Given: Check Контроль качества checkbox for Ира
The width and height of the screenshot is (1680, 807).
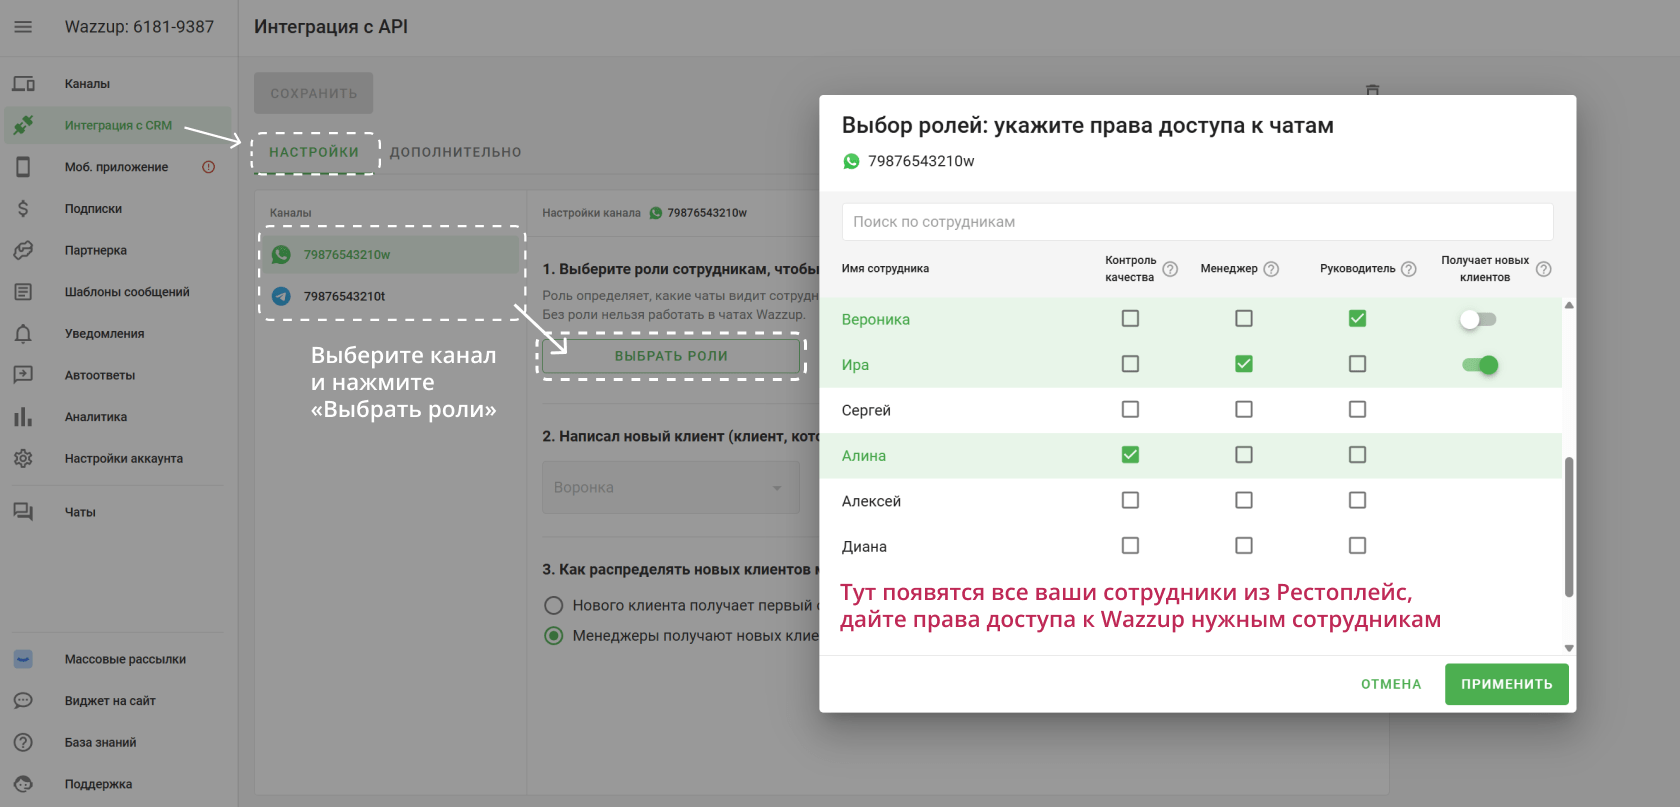Looking at the screenshot, I should tap(1130, 364).
